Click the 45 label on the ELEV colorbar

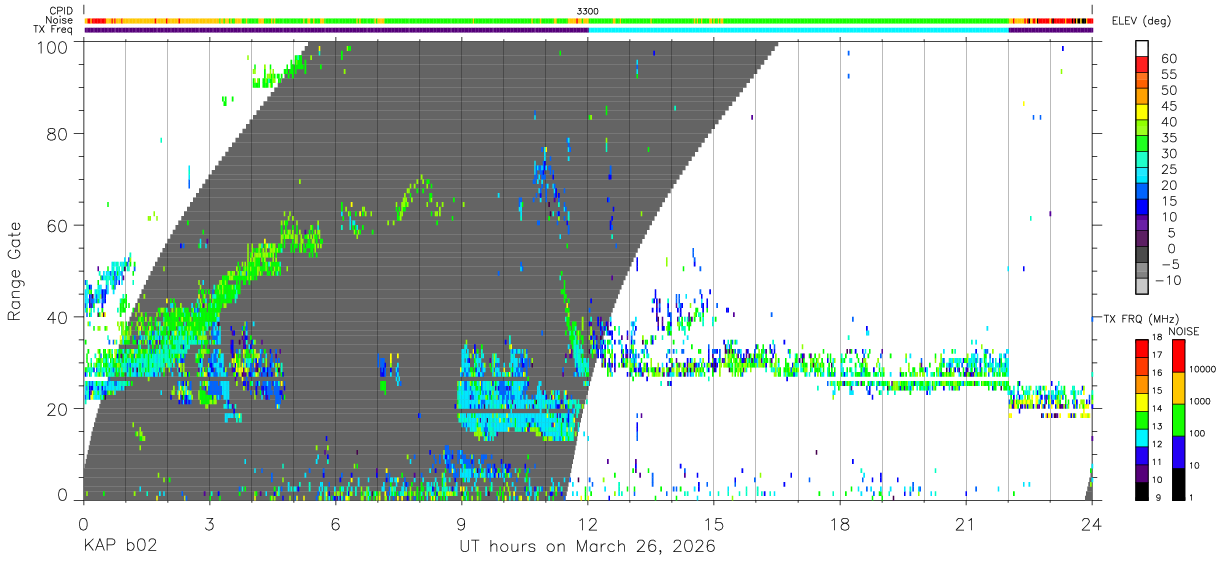pos(1168,106)
